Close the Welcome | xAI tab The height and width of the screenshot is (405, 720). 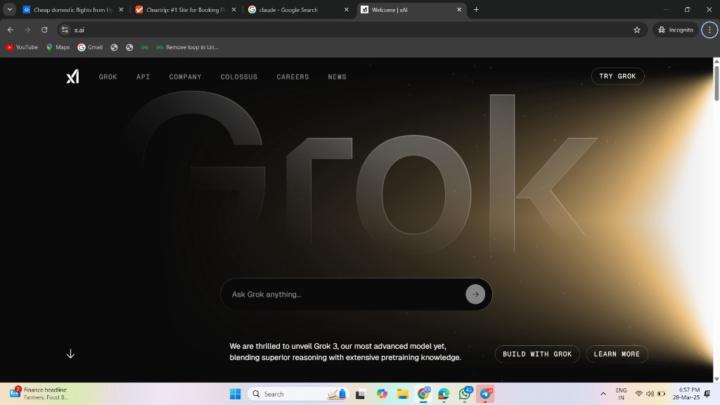459,10
